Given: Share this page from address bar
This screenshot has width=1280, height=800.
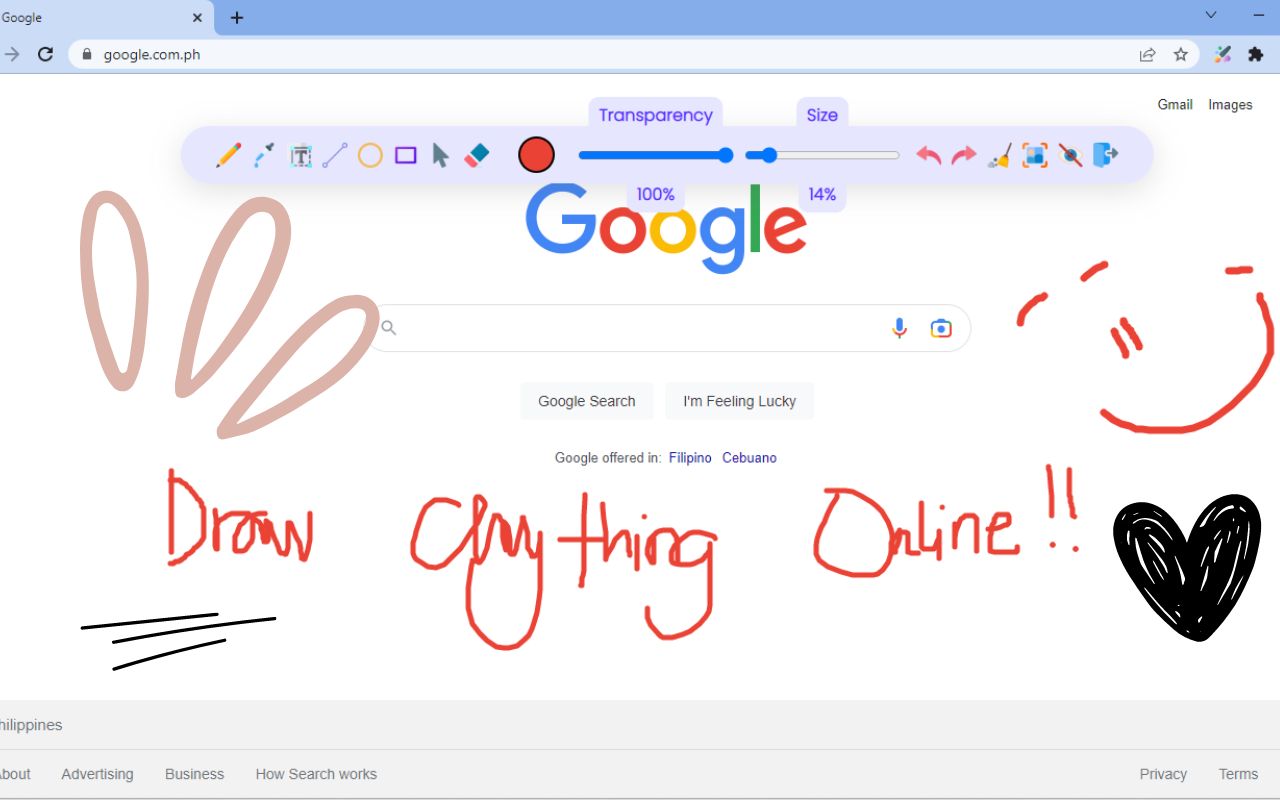Looking at the screenshot, I should [1147, 55].
